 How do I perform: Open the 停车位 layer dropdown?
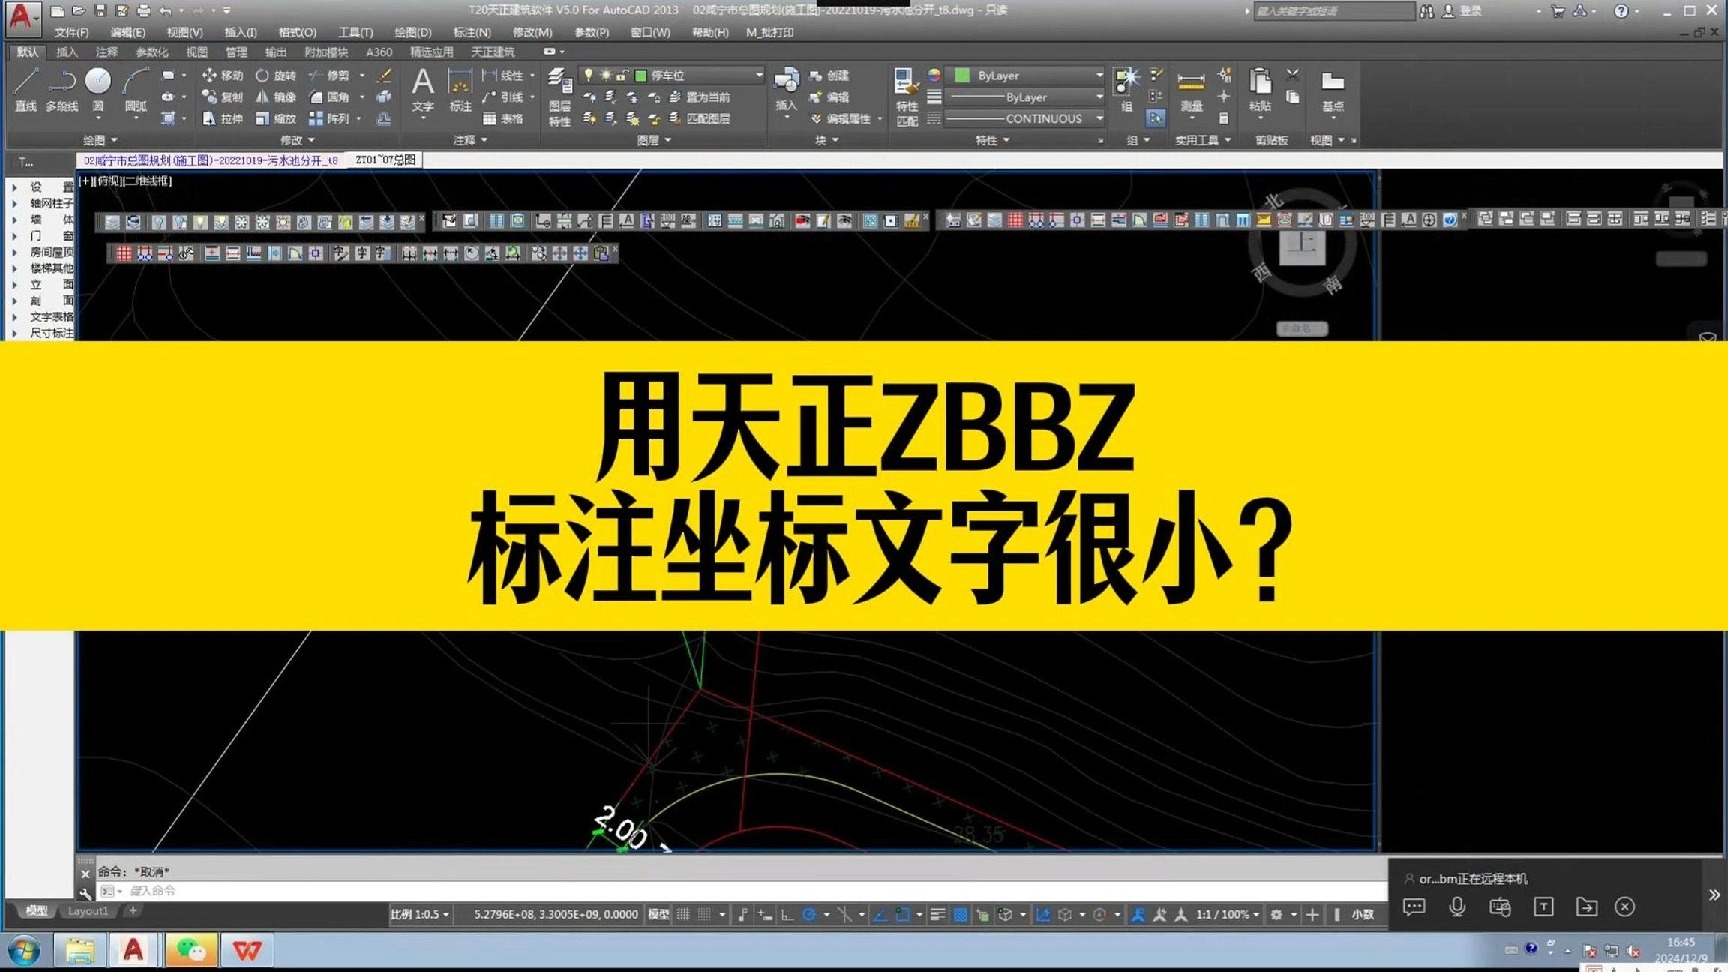[x=758, y=75]
